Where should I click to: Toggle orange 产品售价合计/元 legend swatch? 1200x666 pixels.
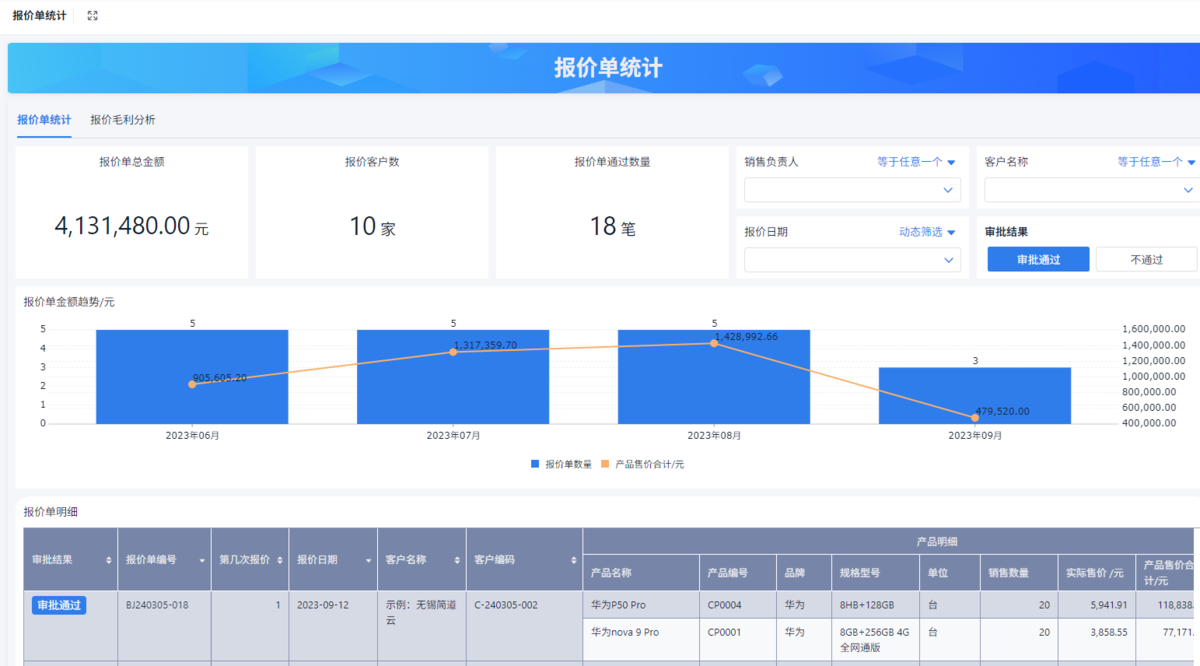[x=605, y=464]
